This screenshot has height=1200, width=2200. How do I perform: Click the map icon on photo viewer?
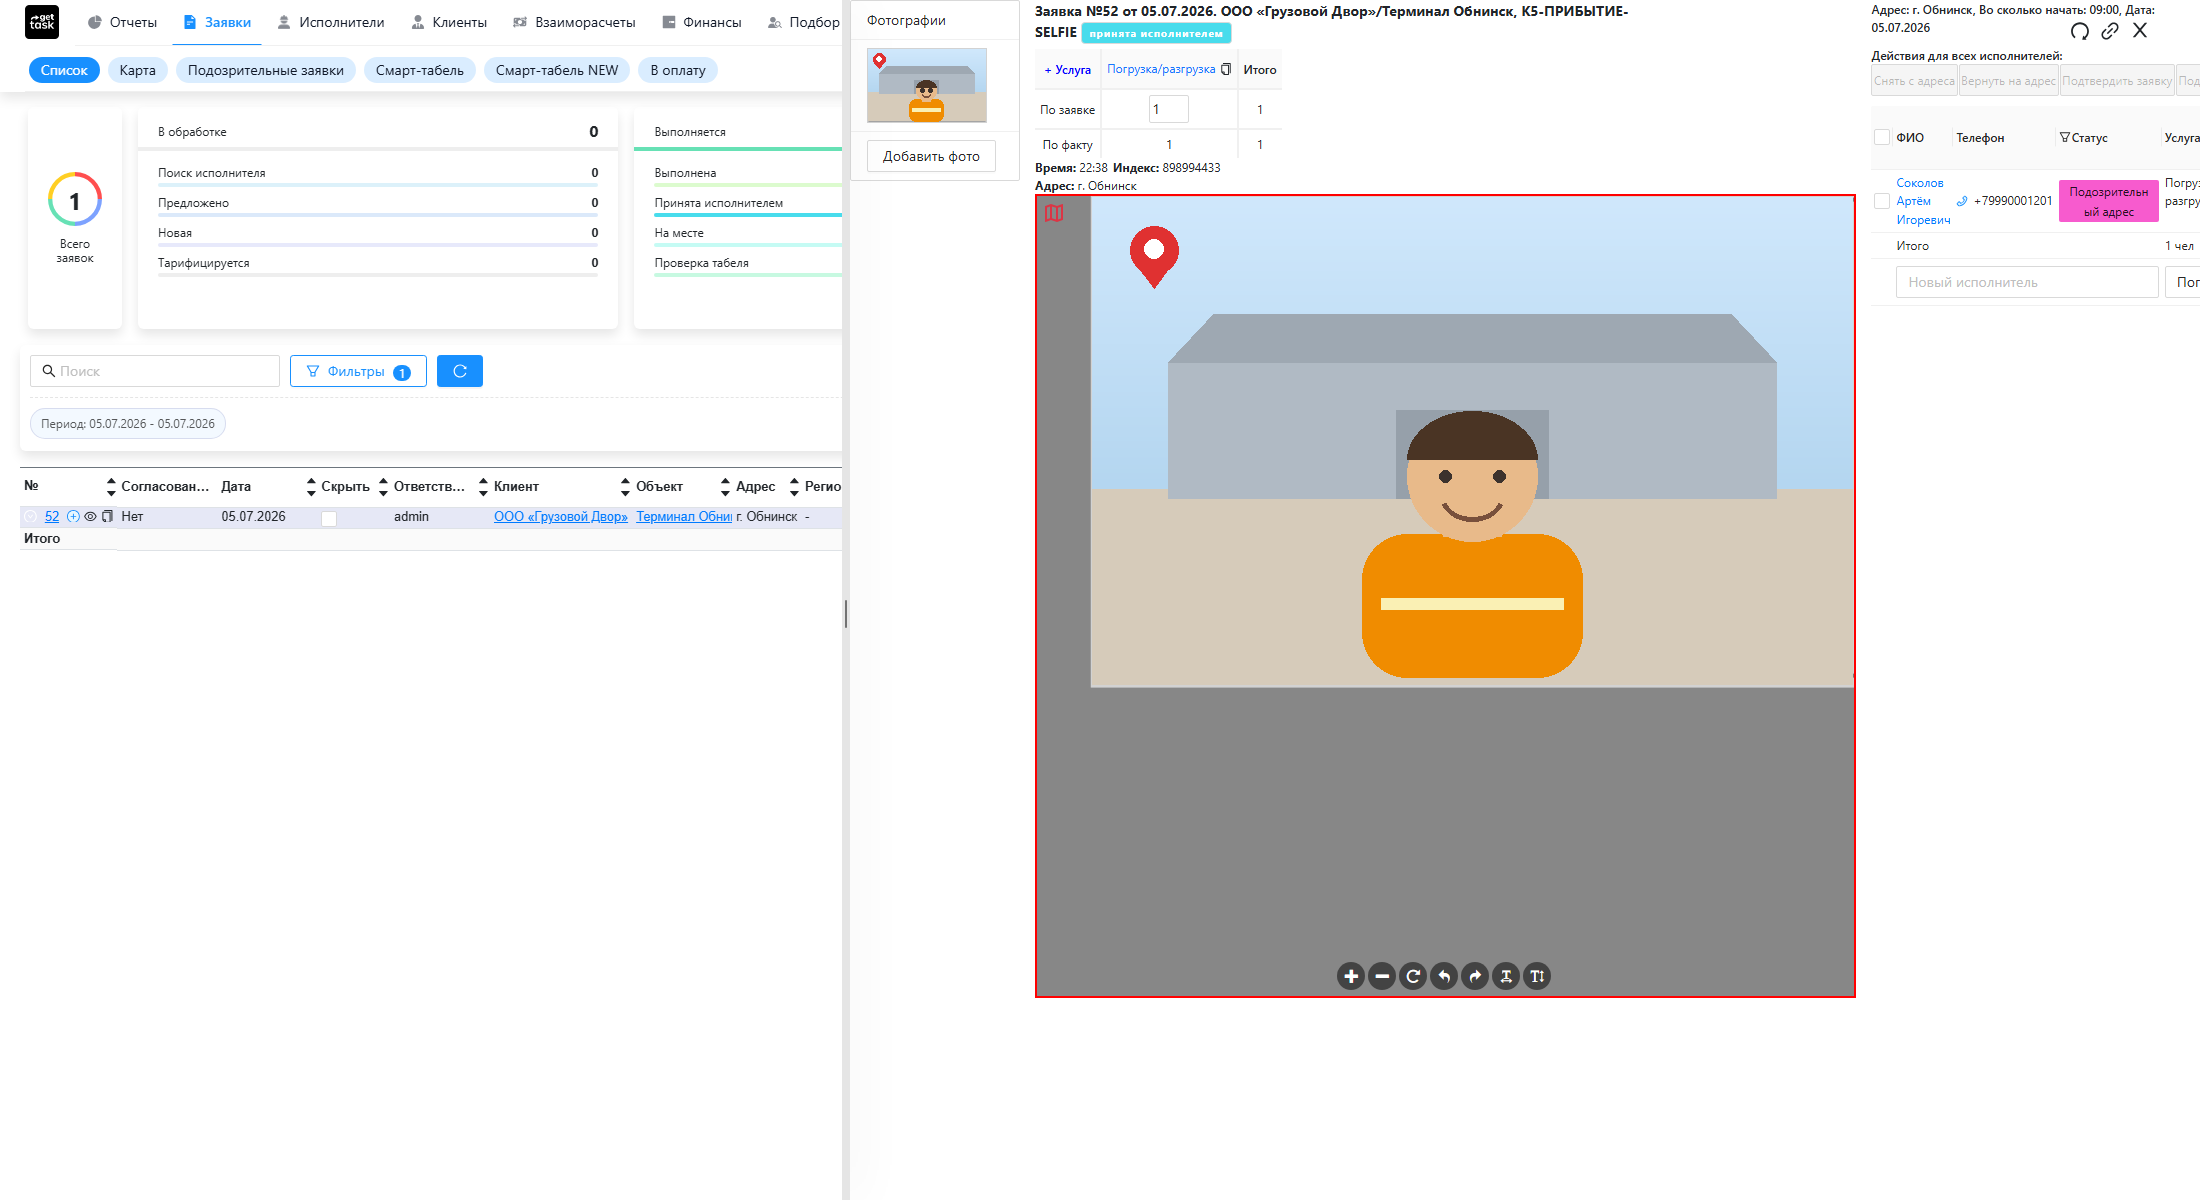(1054, 213)
